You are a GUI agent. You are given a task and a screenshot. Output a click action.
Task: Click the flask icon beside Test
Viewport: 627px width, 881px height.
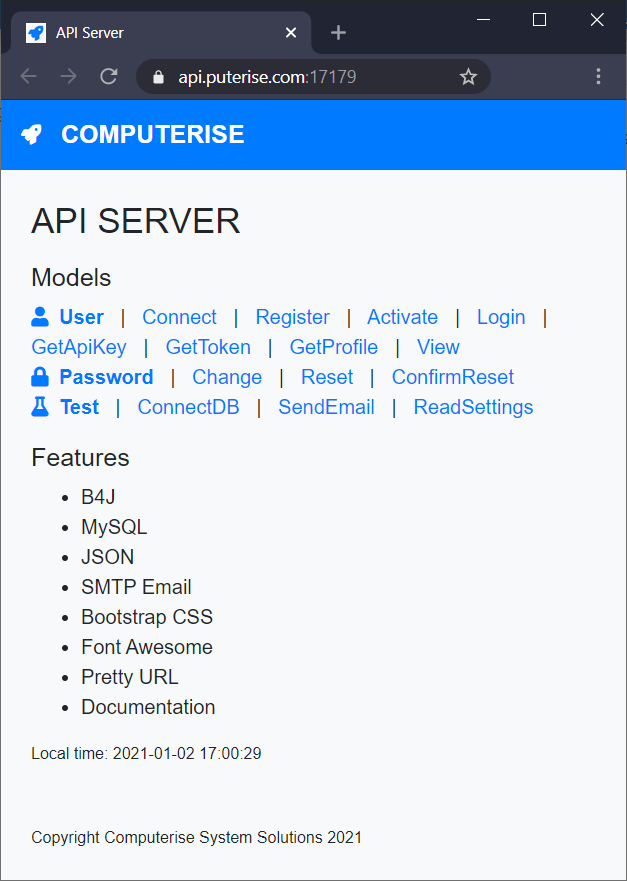point(40,407)
